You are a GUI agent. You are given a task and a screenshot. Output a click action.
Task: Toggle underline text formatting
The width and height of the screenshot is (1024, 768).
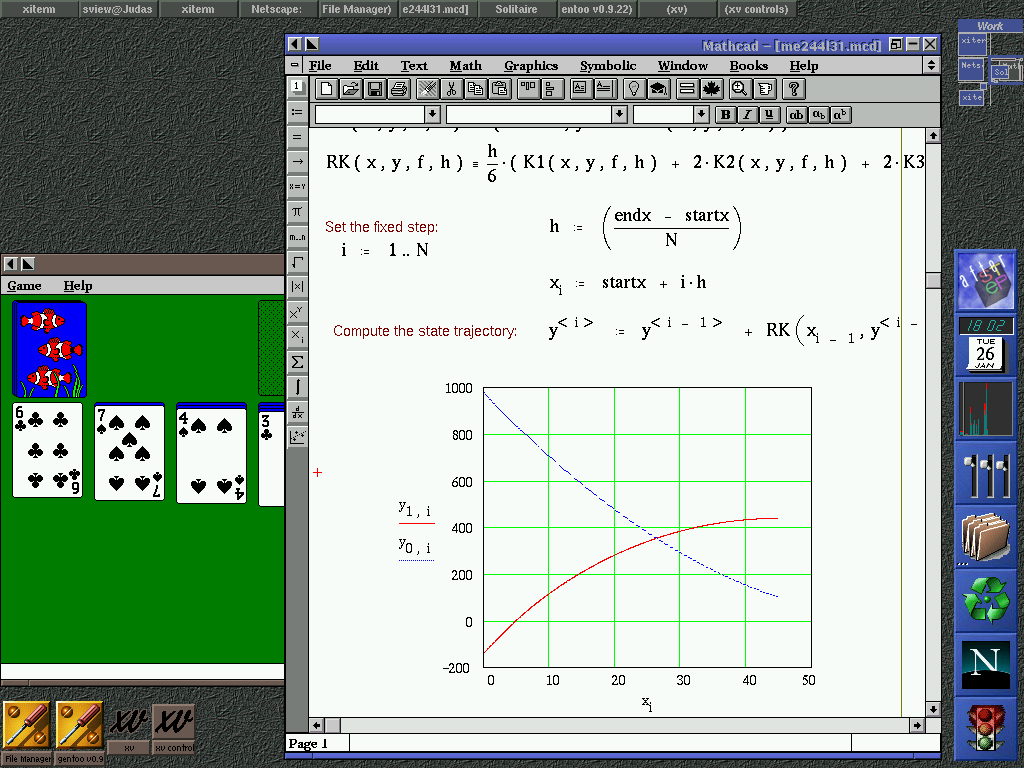tap(770, 115)
